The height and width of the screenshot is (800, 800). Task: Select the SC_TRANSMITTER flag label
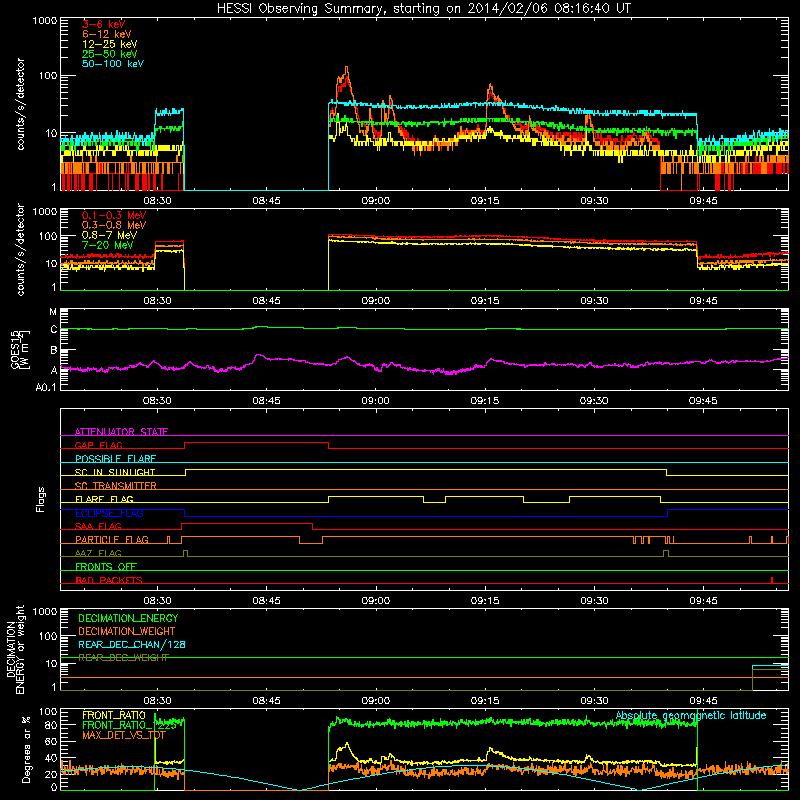115,486
